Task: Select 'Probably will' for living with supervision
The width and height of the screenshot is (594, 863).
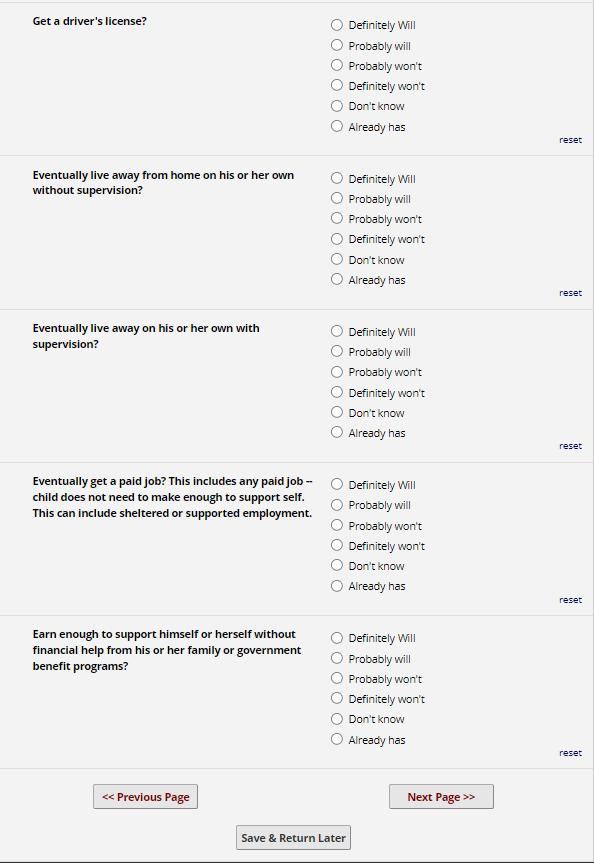Action: [337, 351]
